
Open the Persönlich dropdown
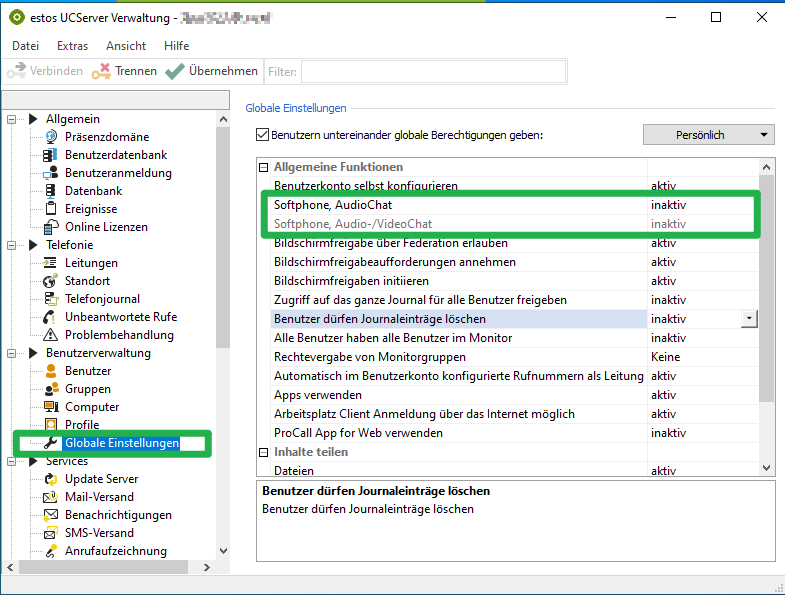point(708,135)
